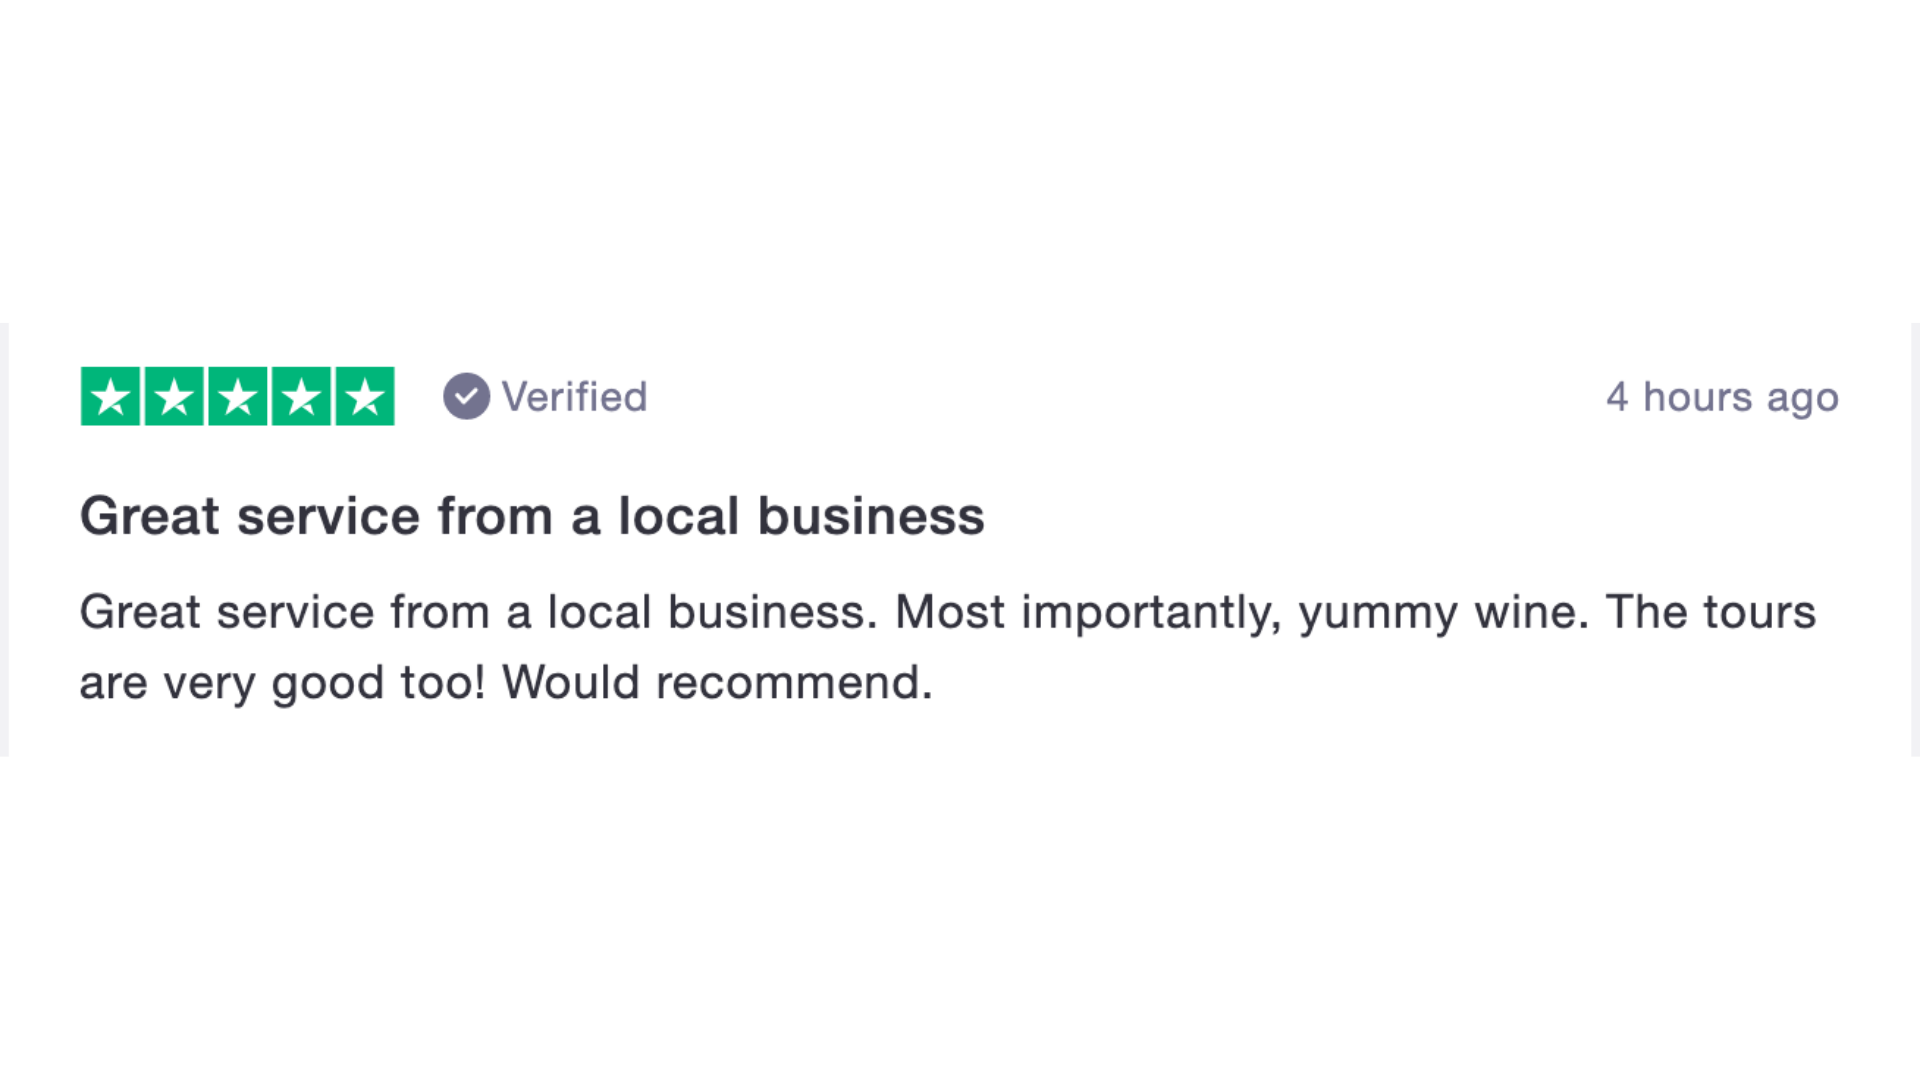Open the '4 hours ago' timestamp
Viewport: 1920px width, 1080px height.
click(1722, 398)
